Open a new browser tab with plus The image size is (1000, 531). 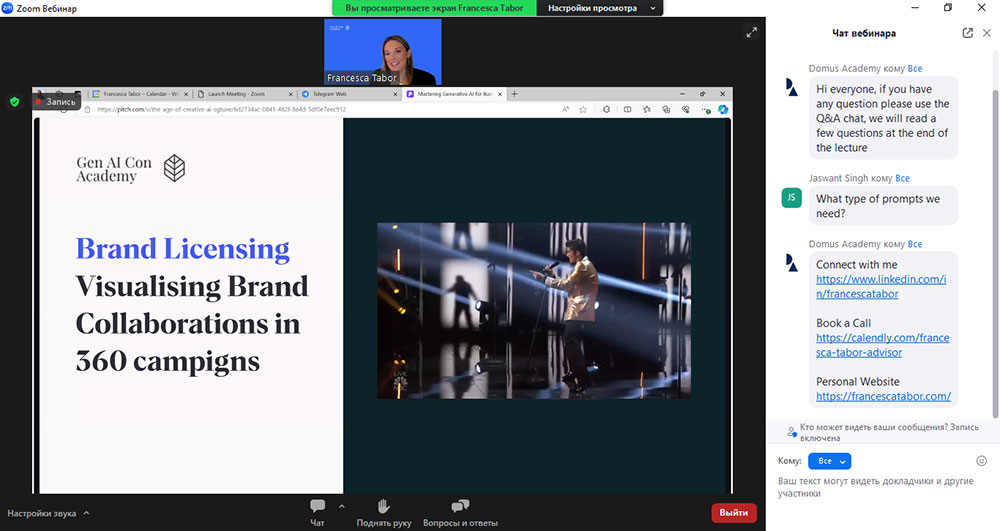pyautogui.click(x=514, y=94)
